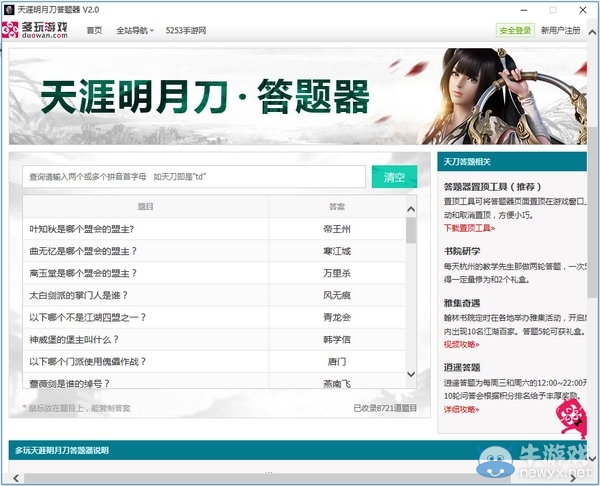Click the red mascot floating icon

571,419
